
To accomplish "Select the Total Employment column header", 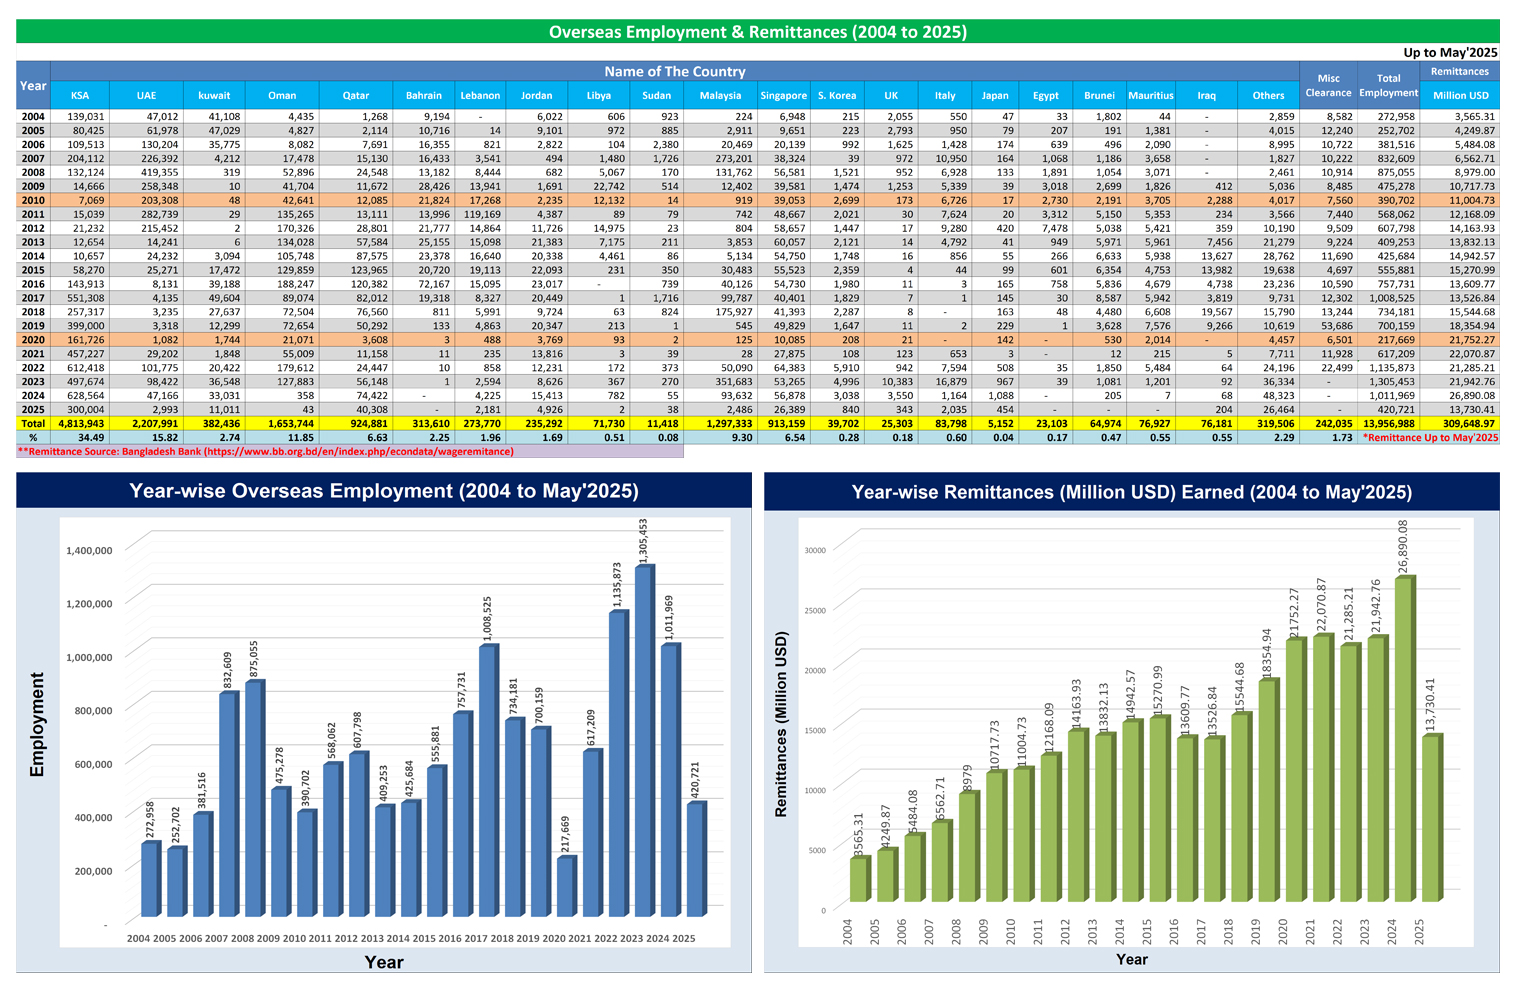I will [1388, 85].
